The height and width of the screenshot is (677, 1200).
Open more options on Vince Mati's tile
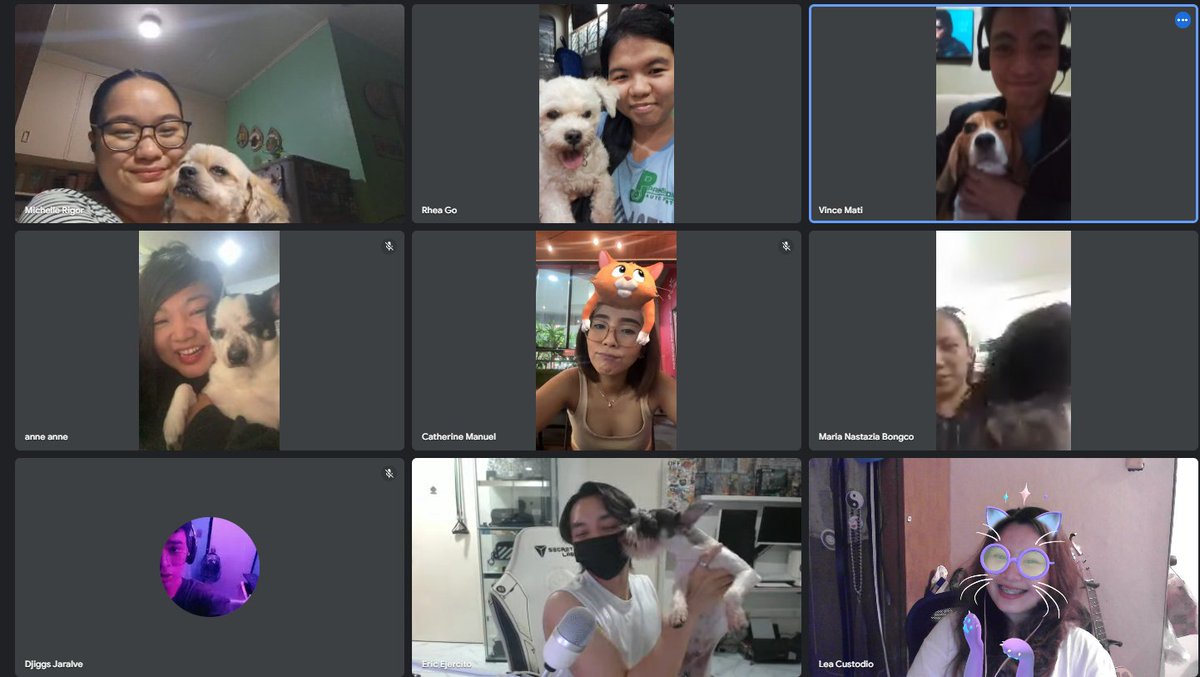1182,20
